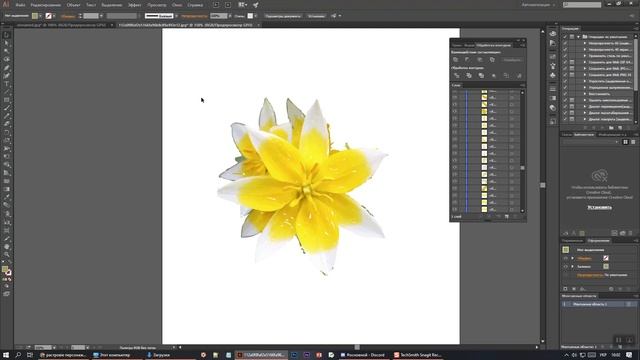Open the Редактирование menu
The width and height of the screenshot is (640, 360).
tap(46, 5)
